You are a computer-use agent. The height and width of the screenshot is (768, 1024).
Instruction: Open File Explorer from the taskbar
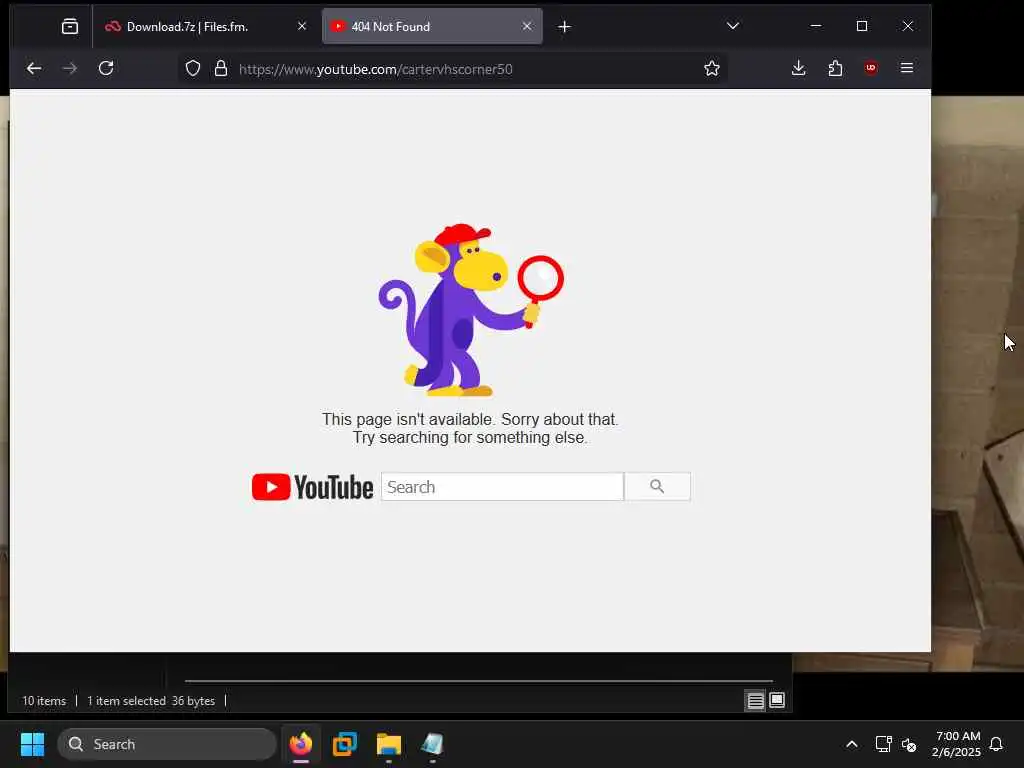coord(389,744)
